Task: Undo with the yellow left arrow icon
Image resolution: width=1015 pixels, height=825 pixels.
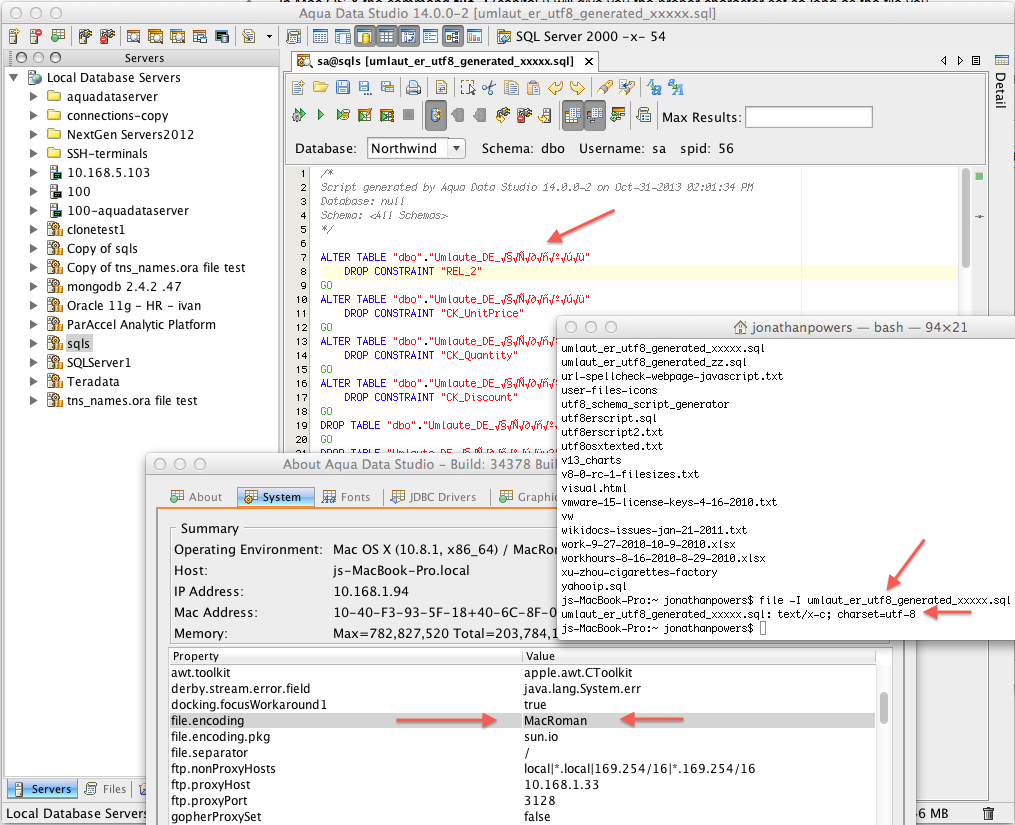Action: coord(555,87)
